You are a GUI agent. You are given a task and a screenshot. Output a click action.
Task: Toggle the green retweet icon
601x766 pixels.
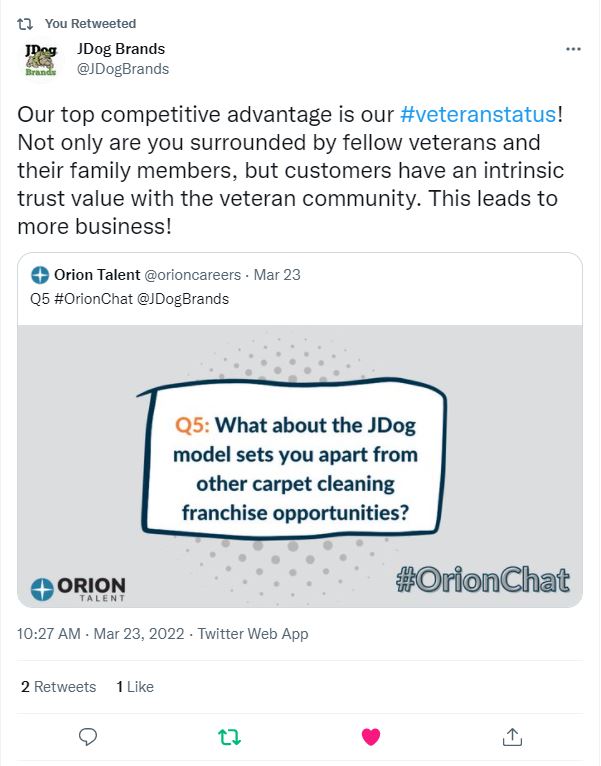229,737
